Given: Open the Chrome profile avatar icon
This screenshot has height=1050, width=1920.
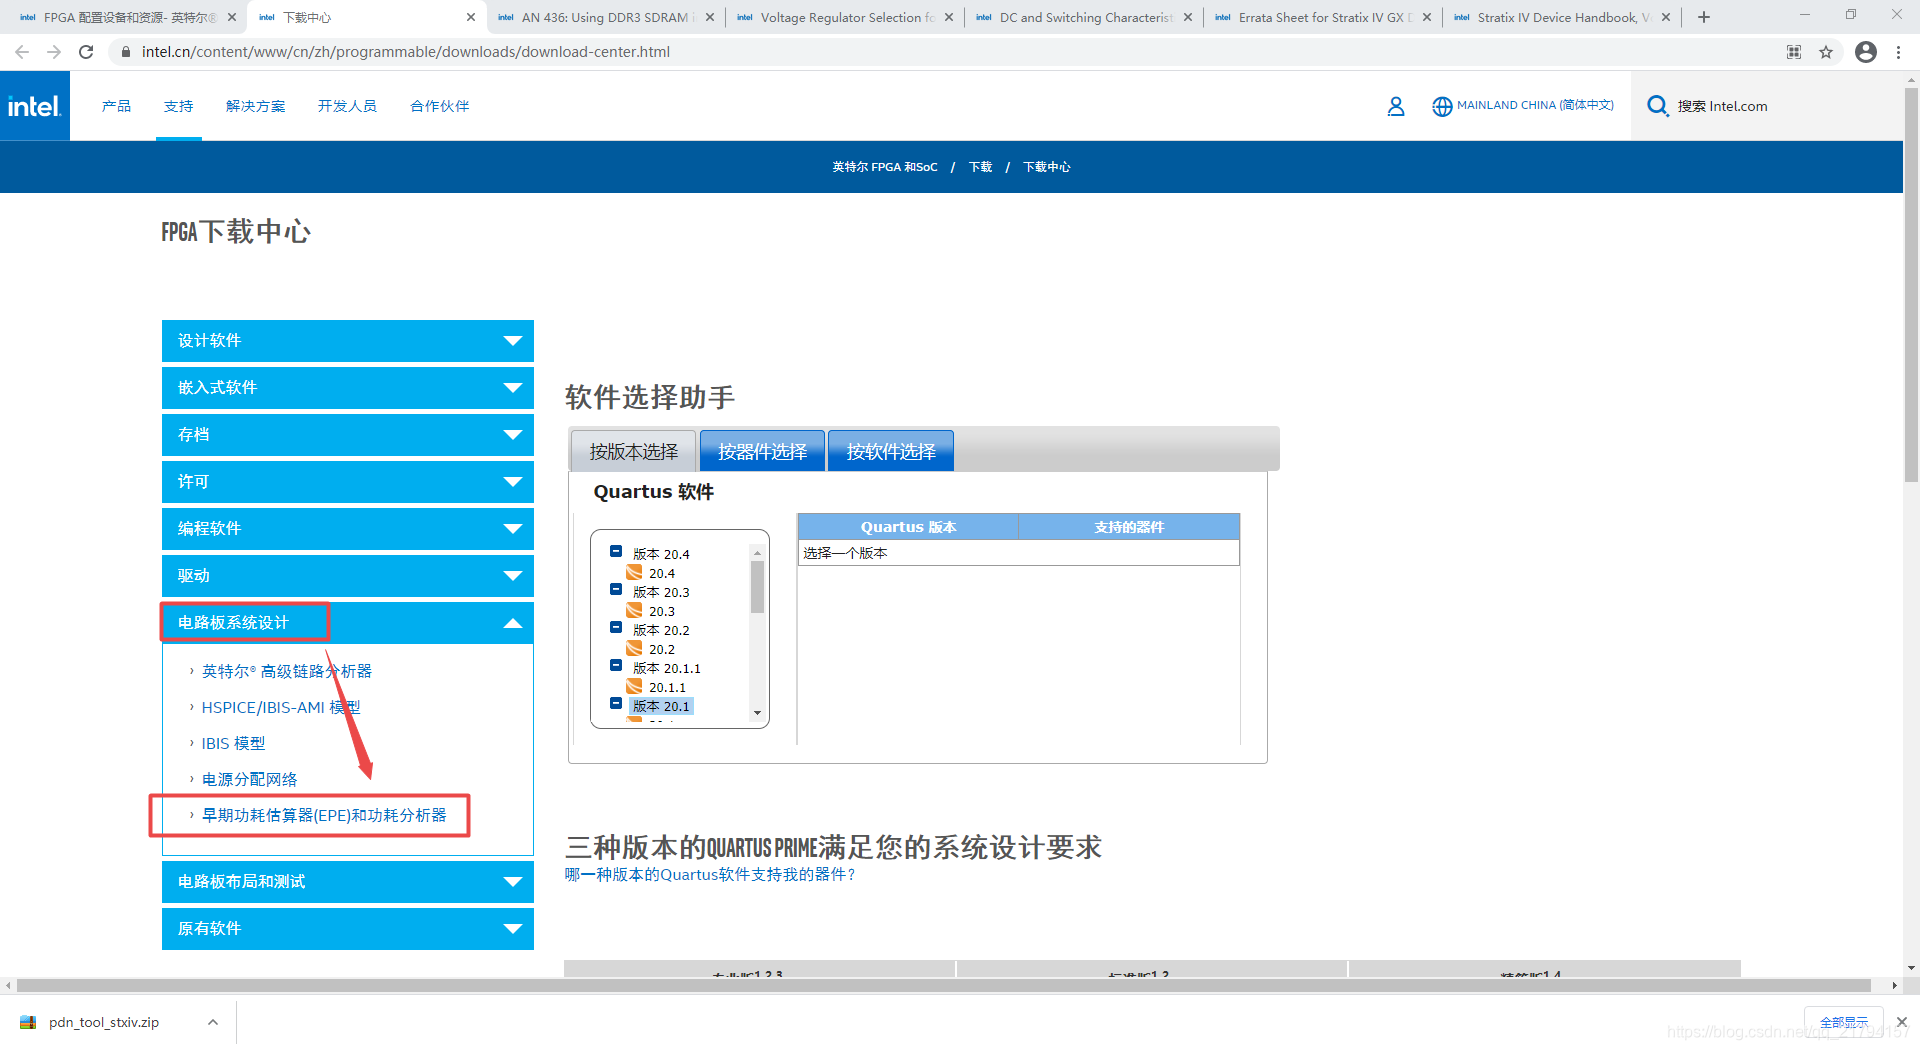Looking at the screenshot, I should 1866,52.
